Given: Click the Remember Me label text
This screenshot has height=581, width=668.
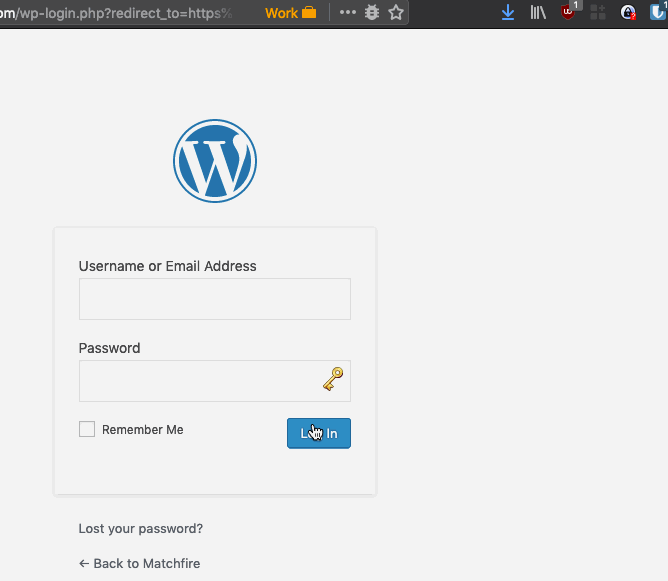Looking at the screenshot, I should click(x=143, y=430).
